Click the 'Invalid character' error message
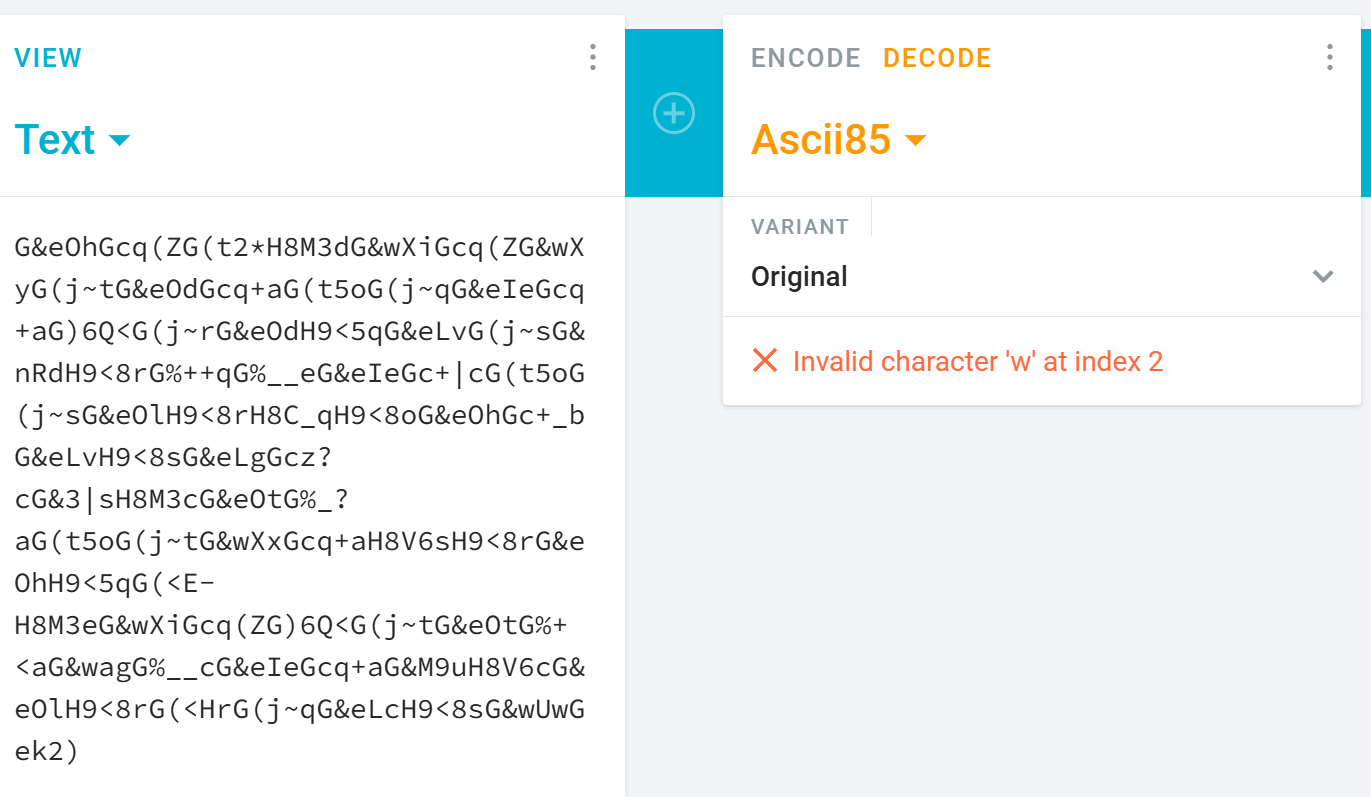 (977, 361)
